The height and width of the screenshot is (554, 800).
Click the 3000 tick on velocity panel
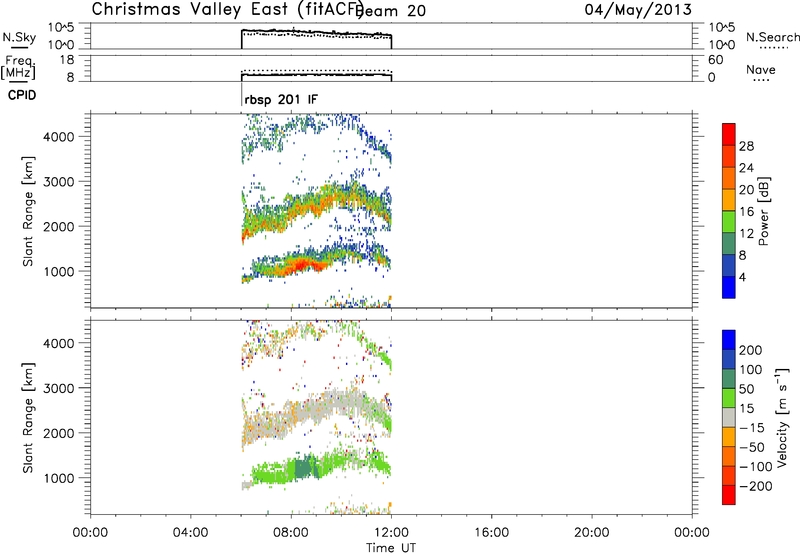coord(59,388)
